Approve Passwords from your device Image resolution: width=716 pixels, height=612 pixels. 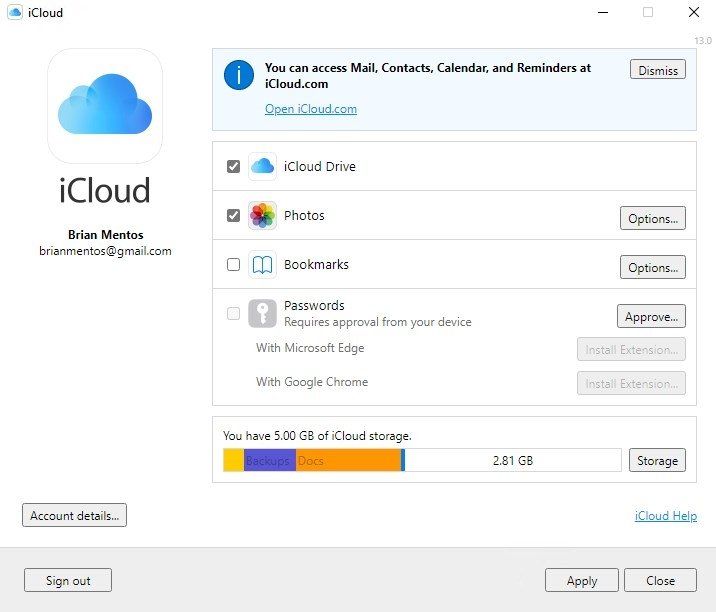(651, 316)
